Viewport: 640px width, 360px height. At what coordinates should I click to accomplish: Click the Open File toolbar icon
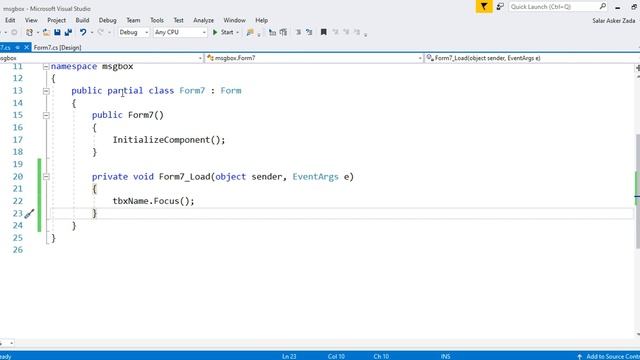click(47, 32)
